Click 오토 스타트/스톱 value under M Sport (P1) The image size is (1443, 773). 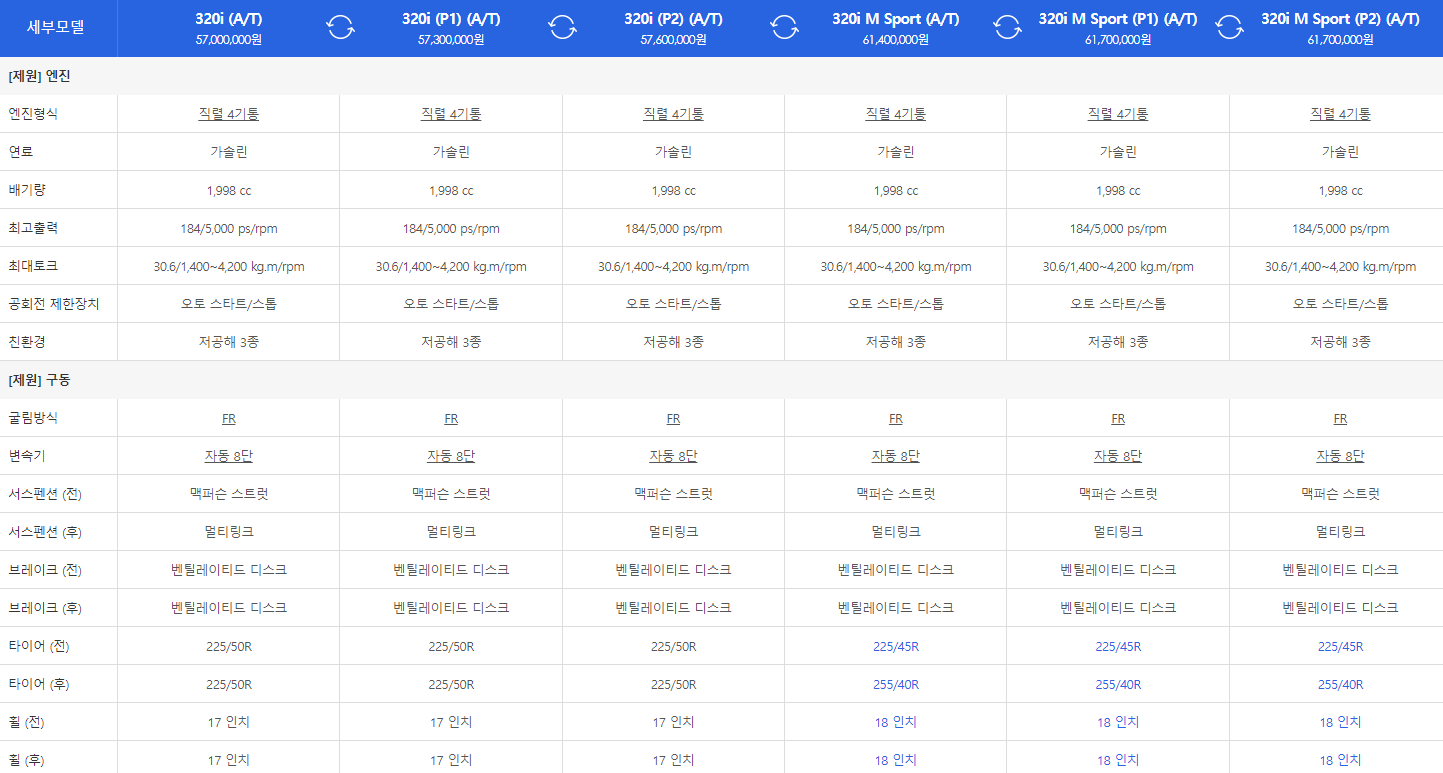(x=1118, y=304)
